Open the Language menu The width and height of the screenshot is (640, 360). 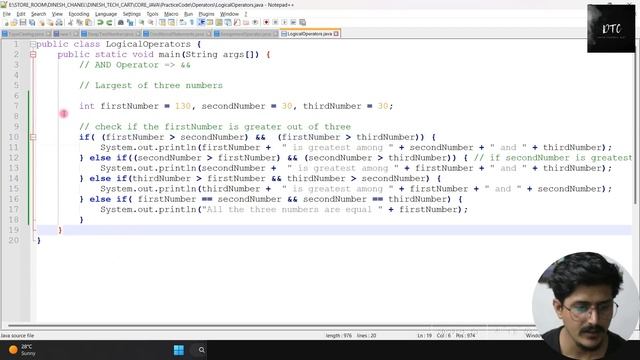point(106,14)
